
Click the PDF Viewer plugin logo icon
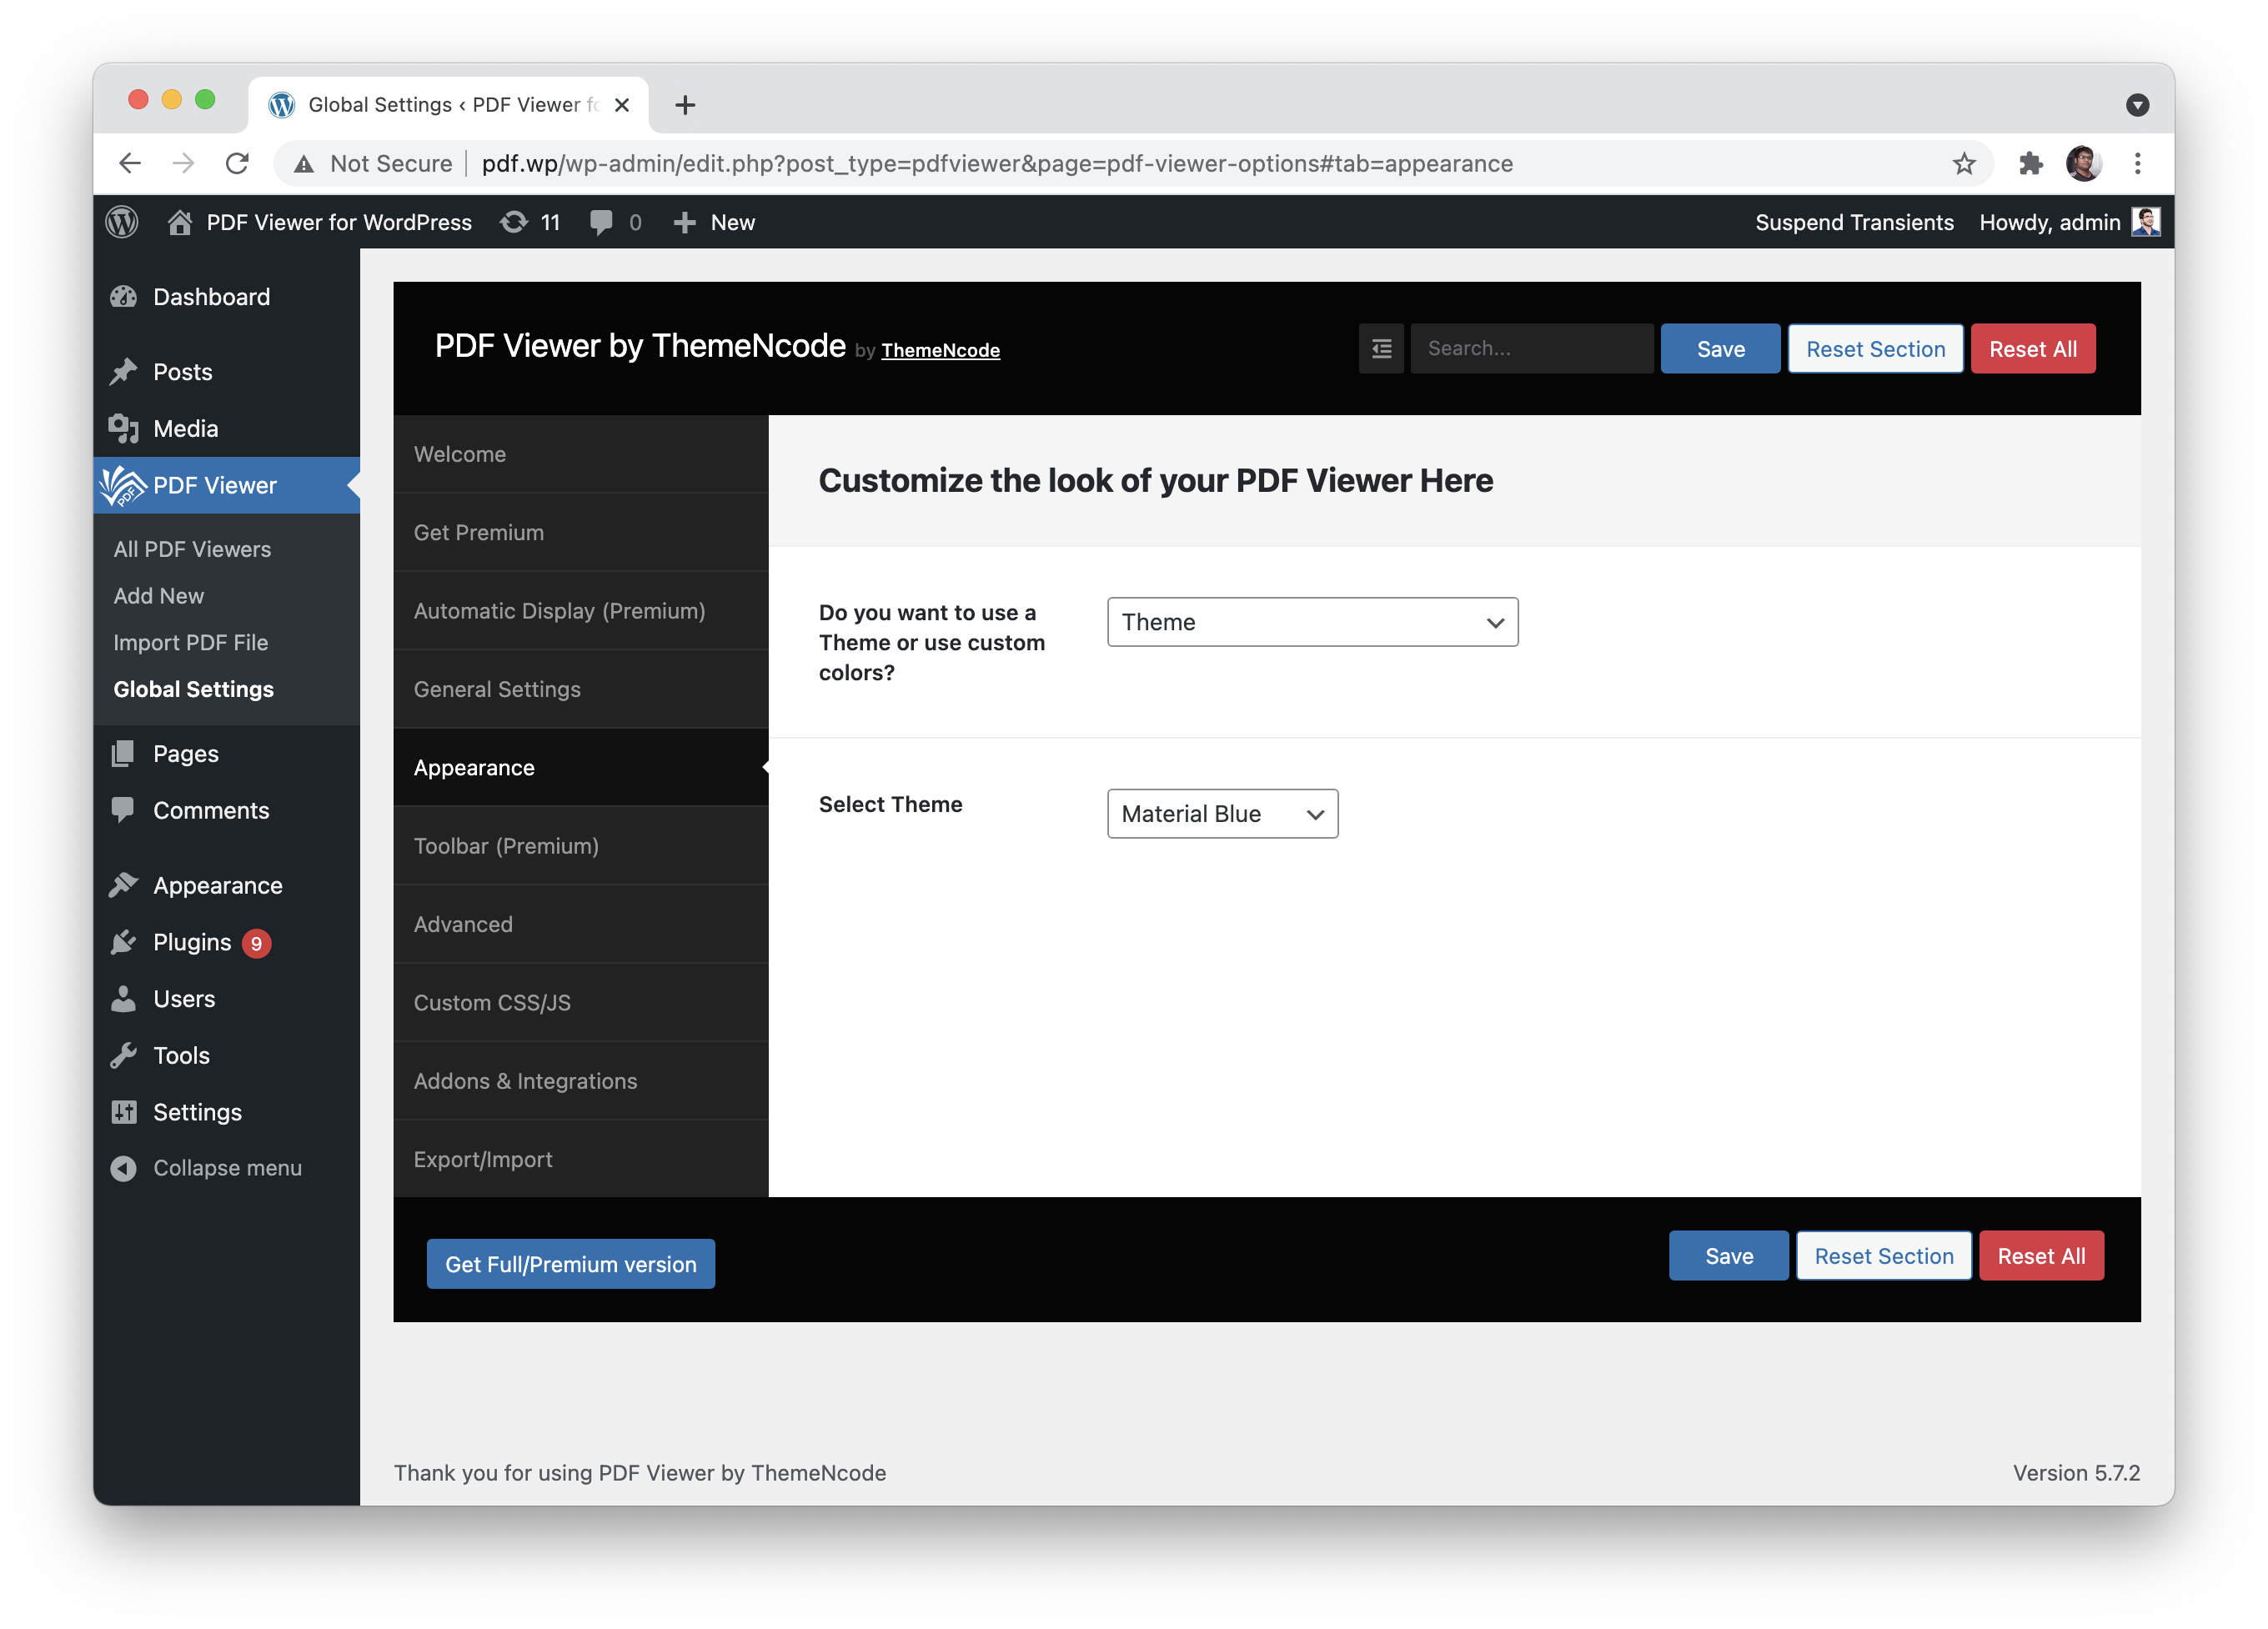pos(123,485)
